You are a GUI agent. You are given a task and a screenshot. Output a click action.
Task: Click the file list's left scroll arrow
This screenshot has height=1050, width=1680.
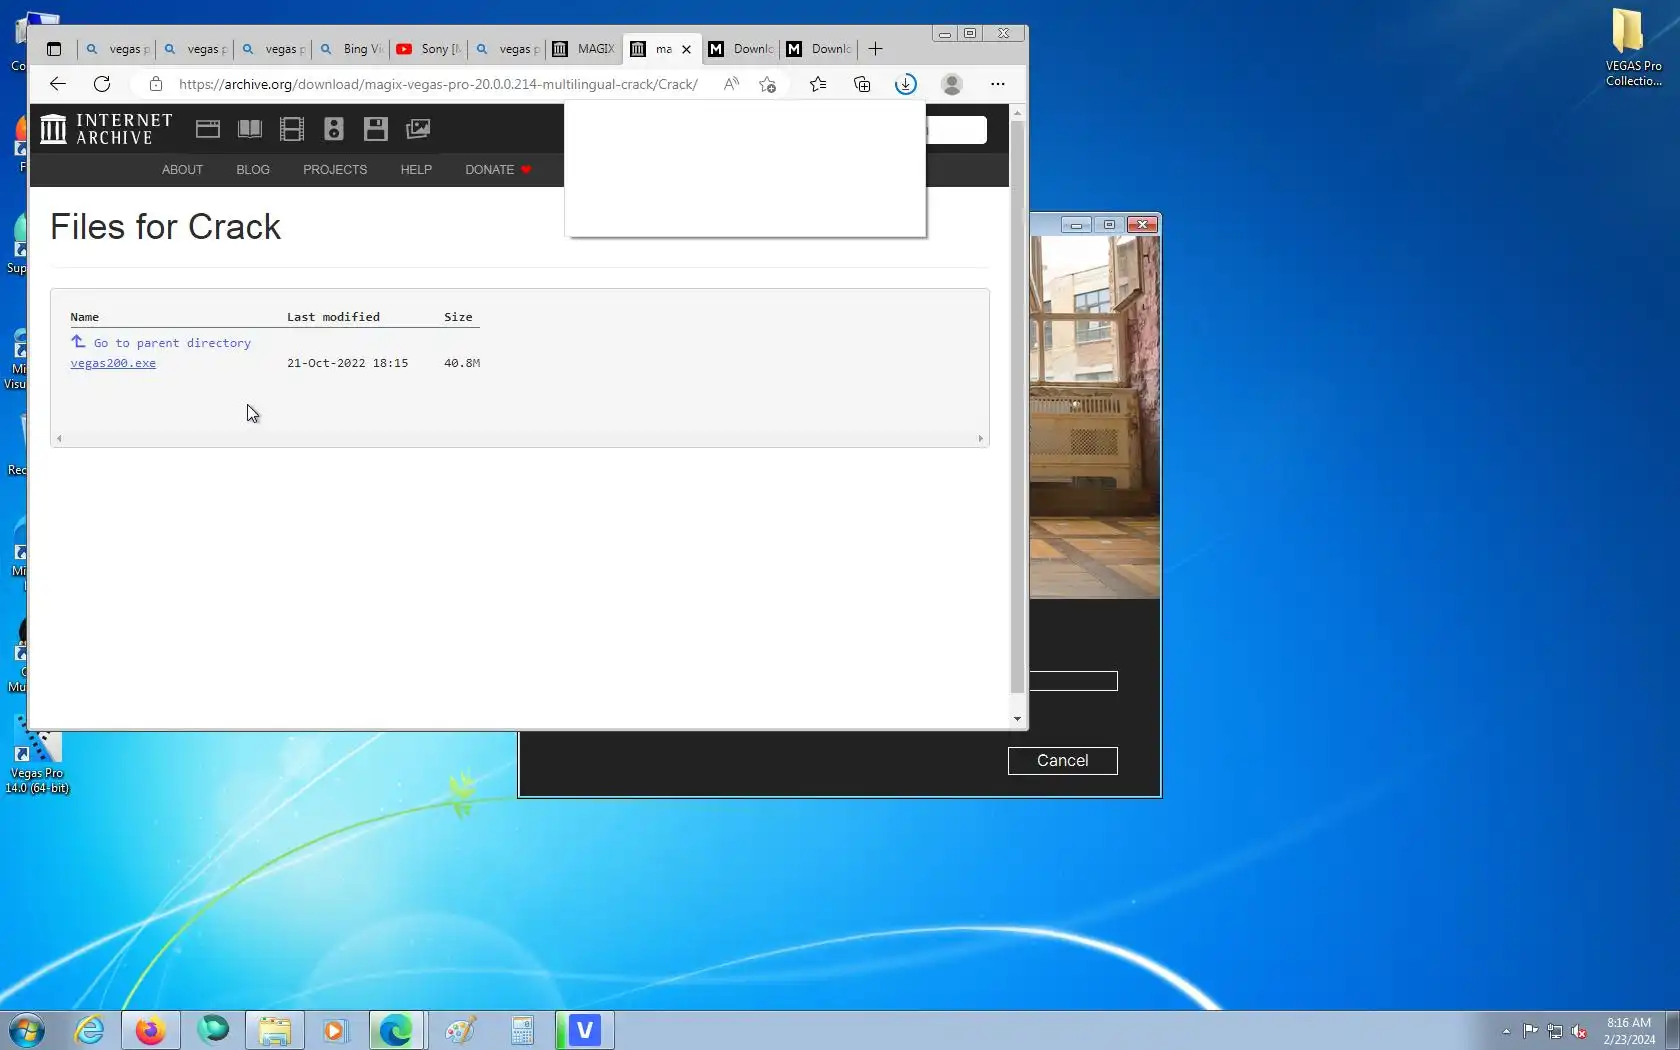pyautogui.click(x=60, y=439)
